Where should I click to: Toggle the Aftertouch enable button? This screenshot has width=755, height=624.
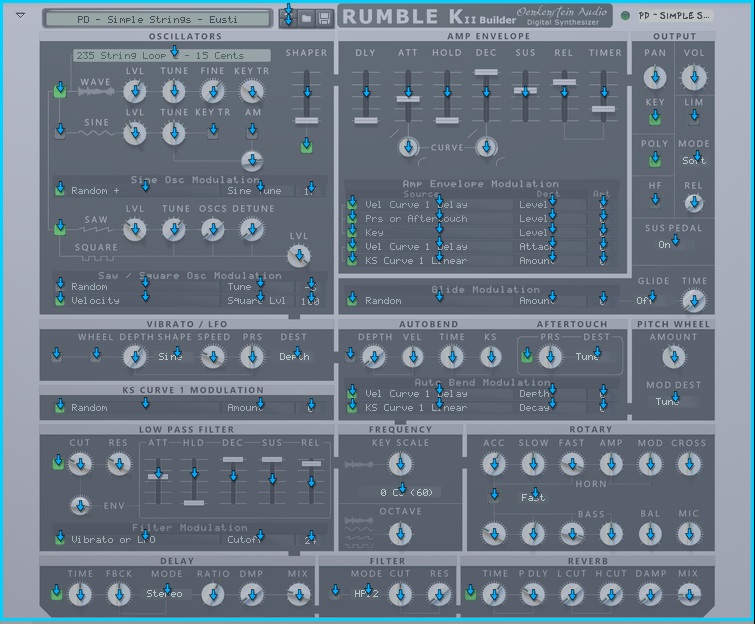click(x=527, y=356)
